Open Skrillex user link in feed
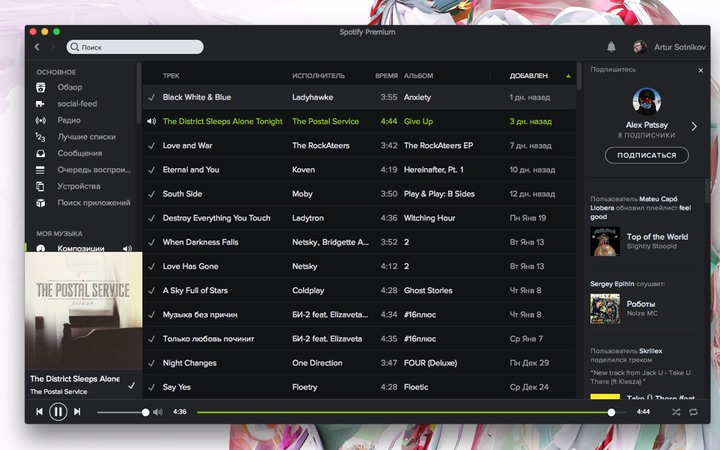Viewport: 720px width, 450px height. point(651,351)
